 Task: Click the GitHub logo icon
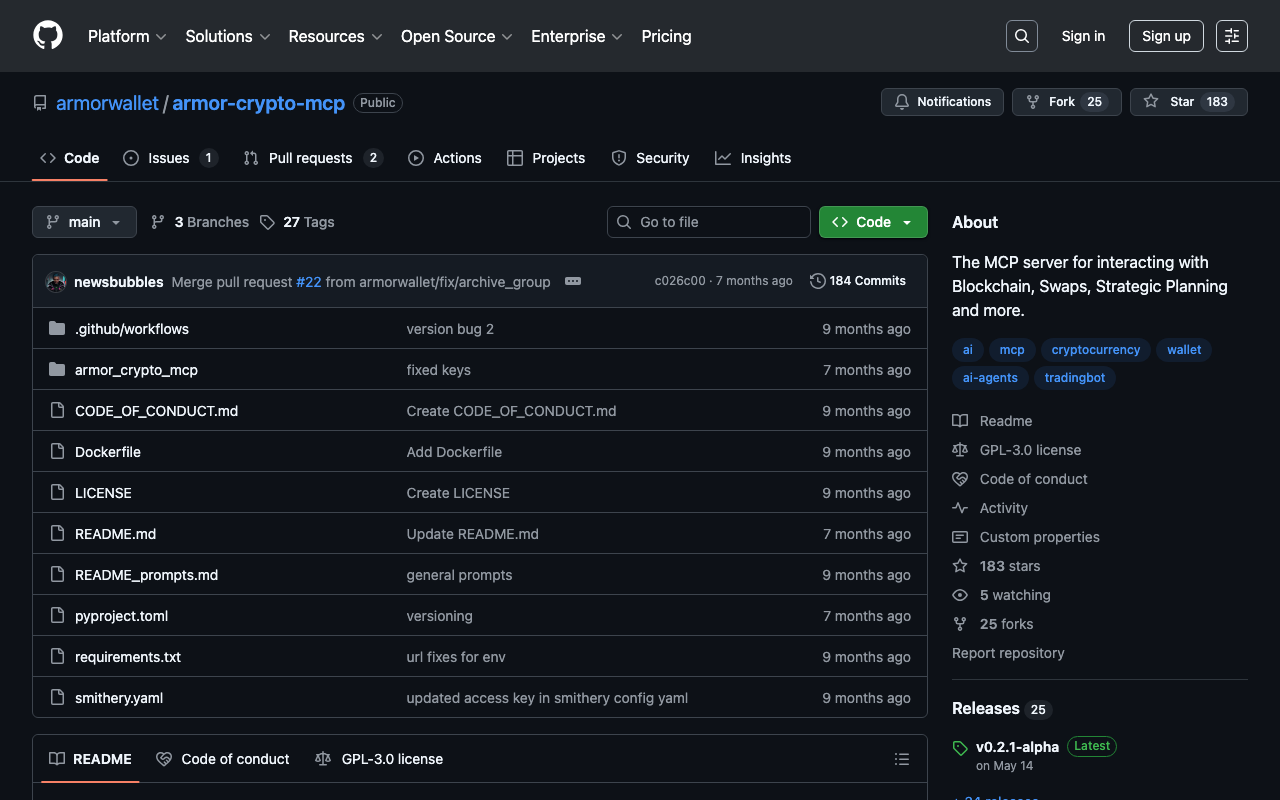[48, 36]
